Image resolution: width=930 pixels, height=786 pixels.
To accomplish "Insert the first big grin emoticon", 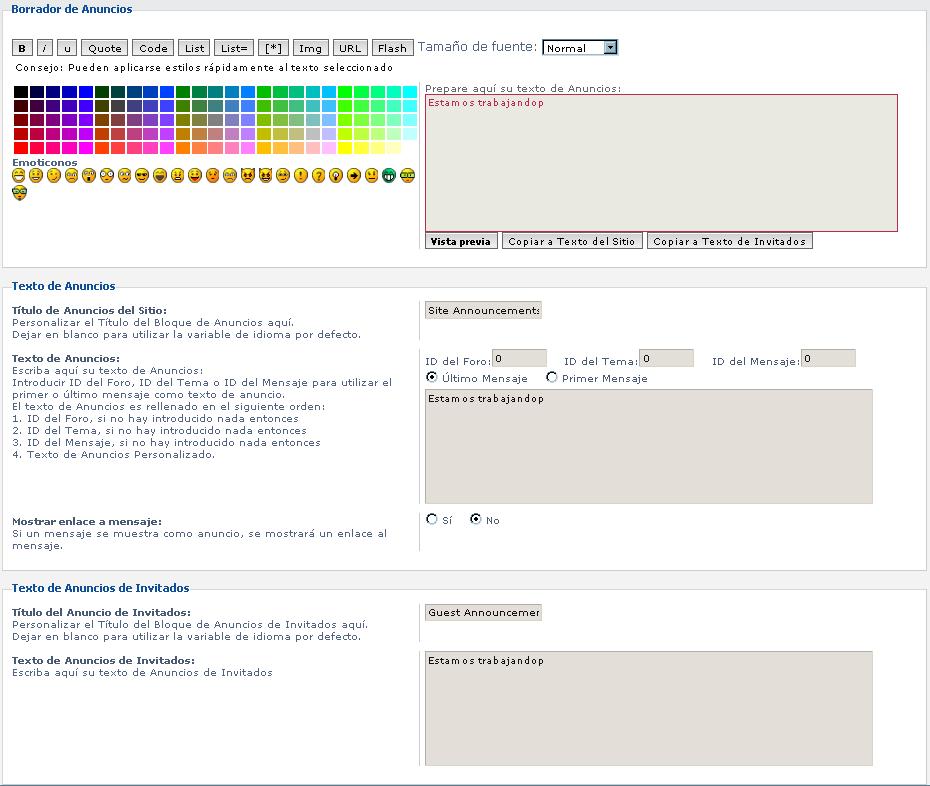I will [x=19, y=175].
